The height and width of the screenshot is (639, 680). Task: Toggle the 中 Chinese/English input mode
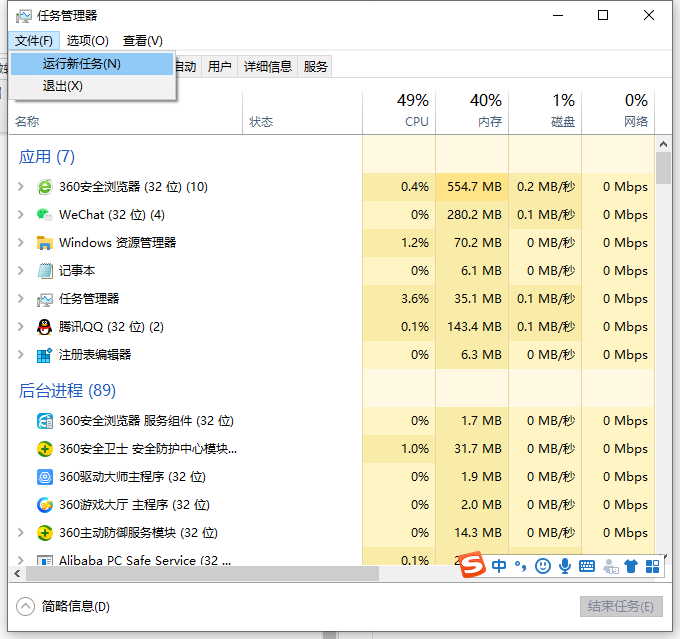[499, 566]
